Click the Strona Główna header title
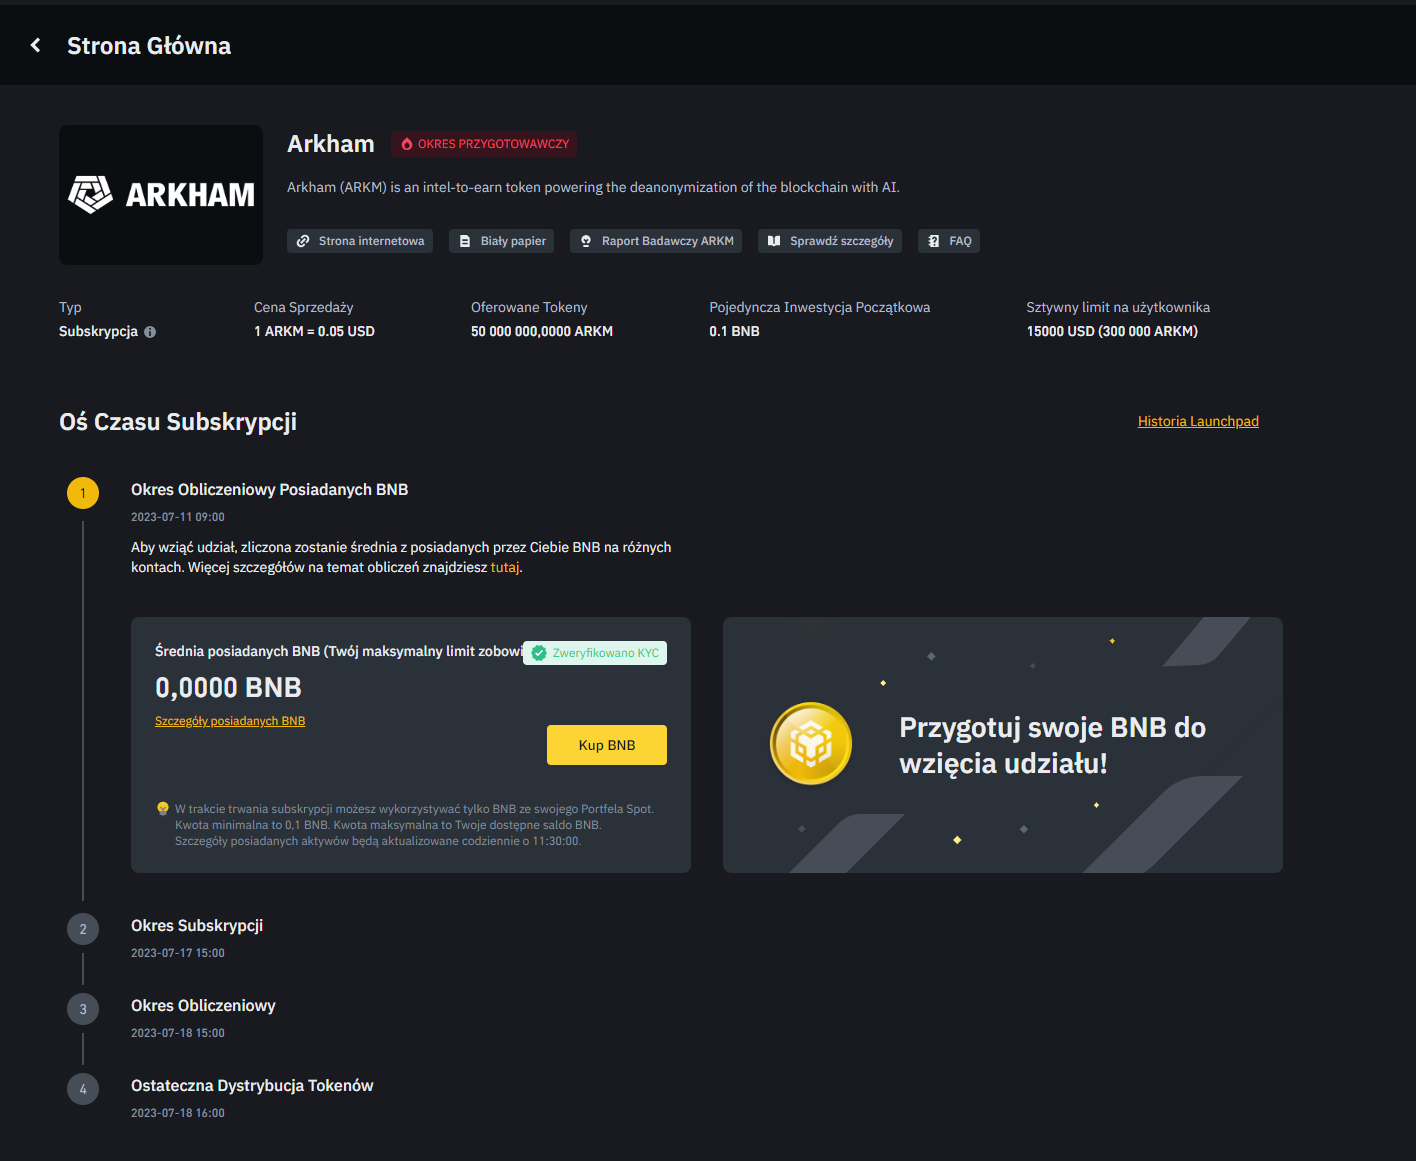 pos(149,46)
